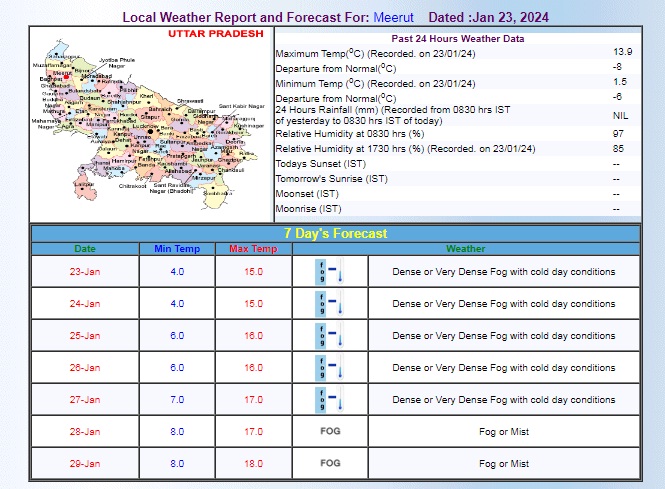This screenshot has width=665, height=489.
Task: Click the 25-Jan min temp 6.0
Action: point(177,335)
